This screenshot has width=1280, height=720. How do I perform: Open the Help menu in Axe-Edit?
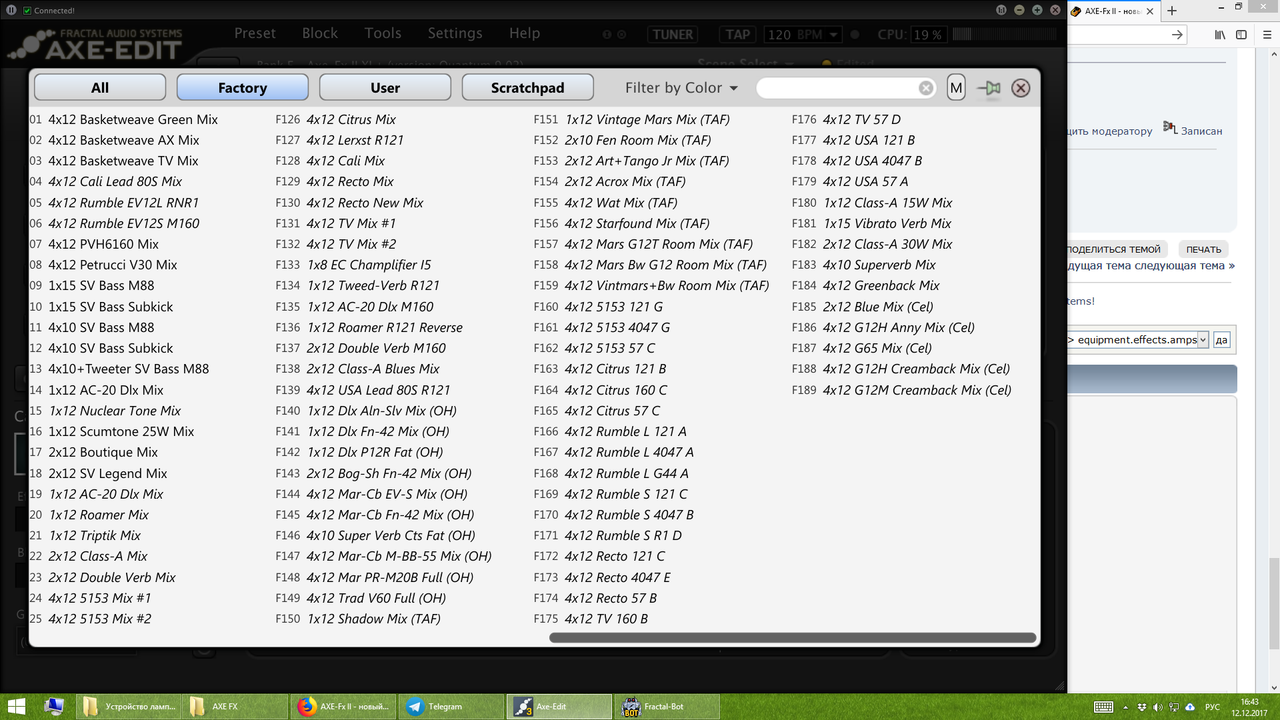coord(524,33)
